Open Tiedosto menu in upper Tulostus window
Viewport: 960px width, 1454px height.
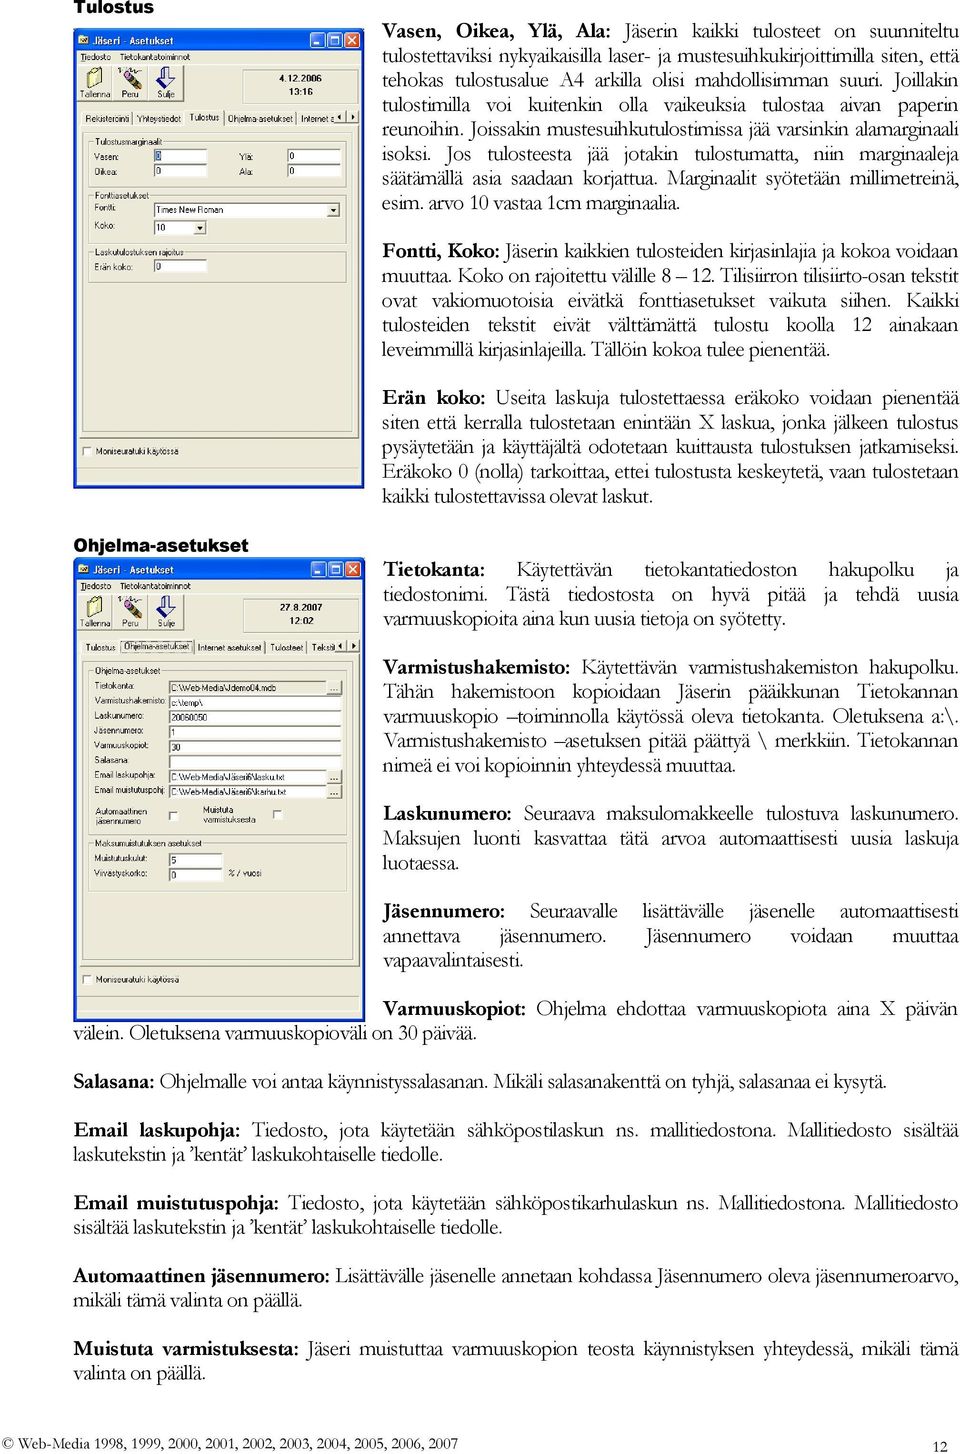96,57
